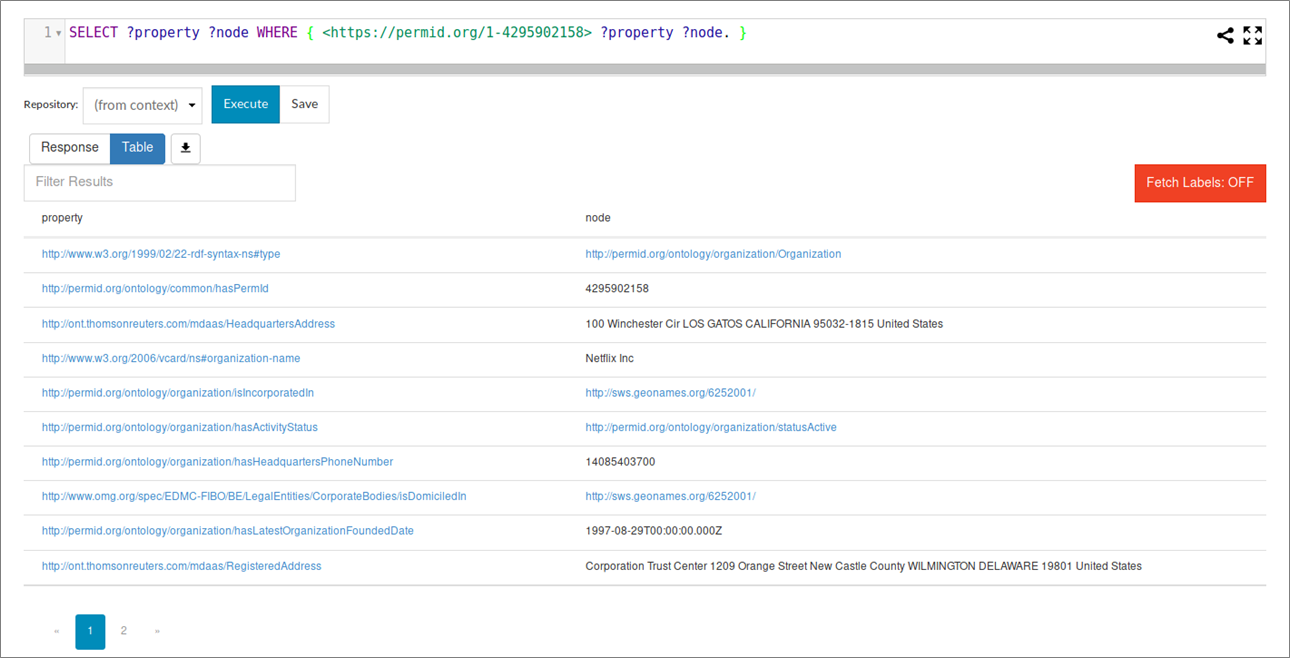
Task: Click the SELECT keyword in query editor
Action: (x=93, y=33)
